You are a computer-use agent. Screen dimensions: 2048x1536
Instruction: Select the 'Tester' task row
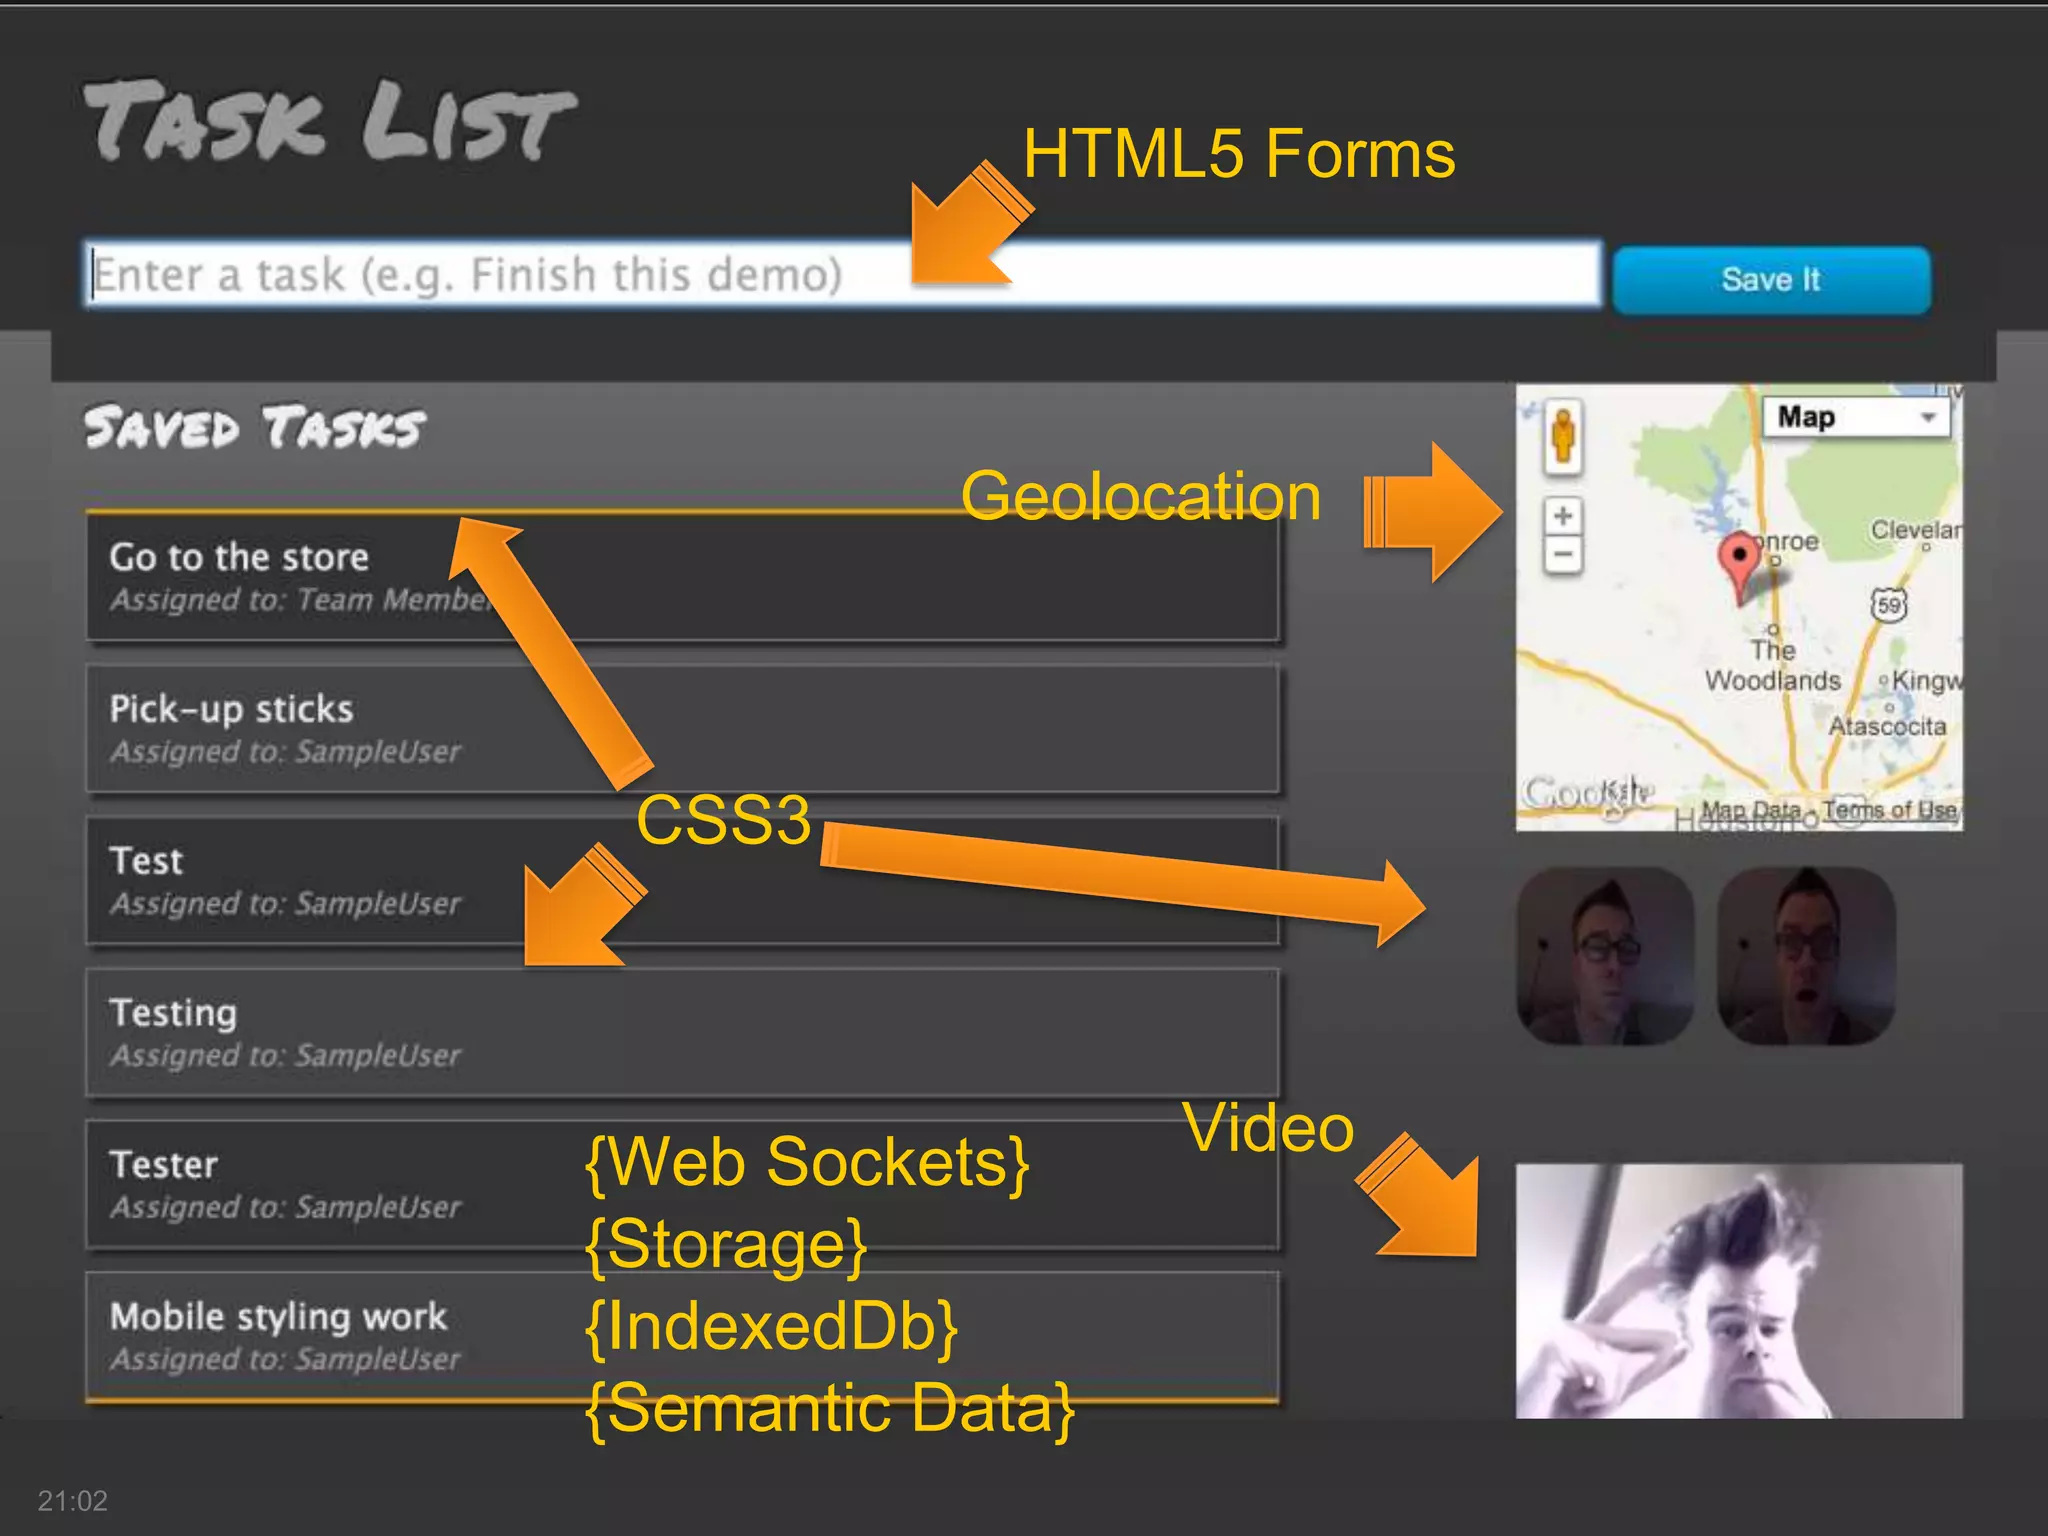tap(683, 1185)
